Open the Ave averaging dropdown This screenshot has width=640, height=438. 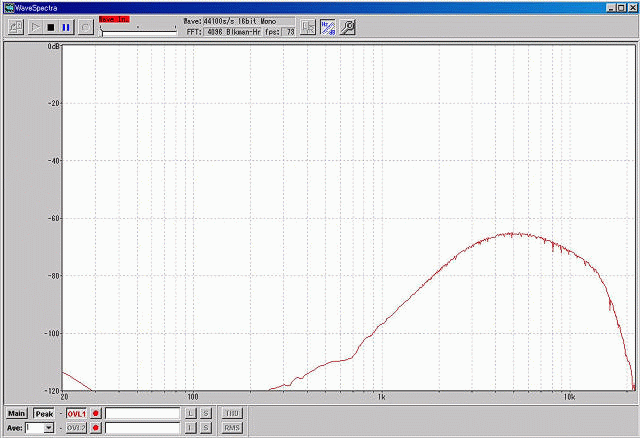click(48, 428)
